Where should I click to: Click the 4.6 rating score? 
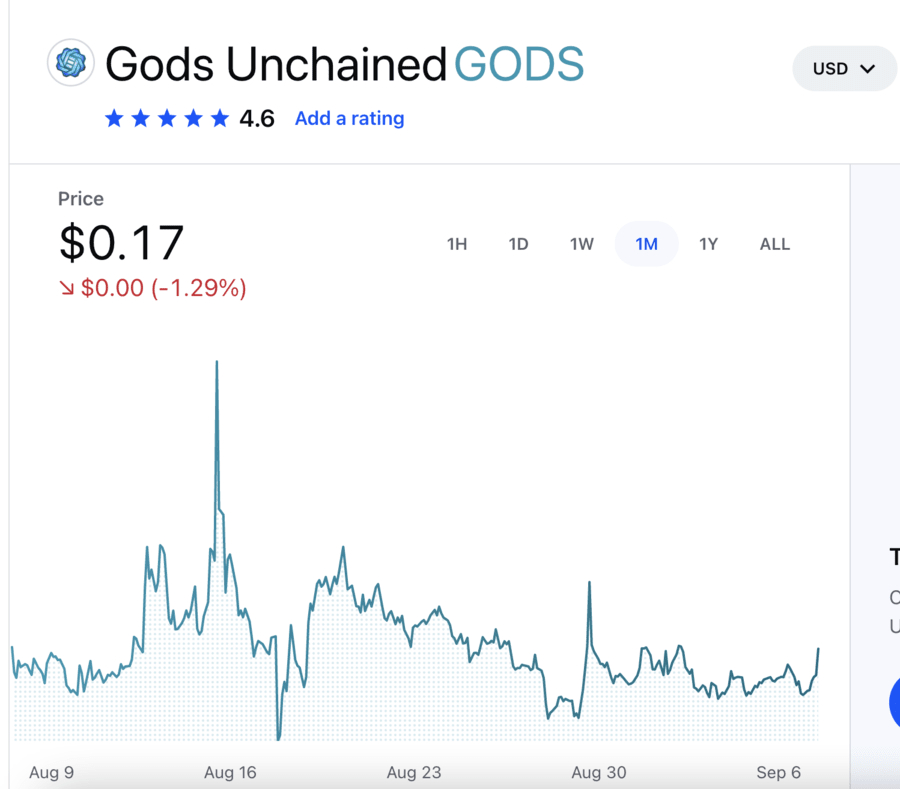(257, 119)
